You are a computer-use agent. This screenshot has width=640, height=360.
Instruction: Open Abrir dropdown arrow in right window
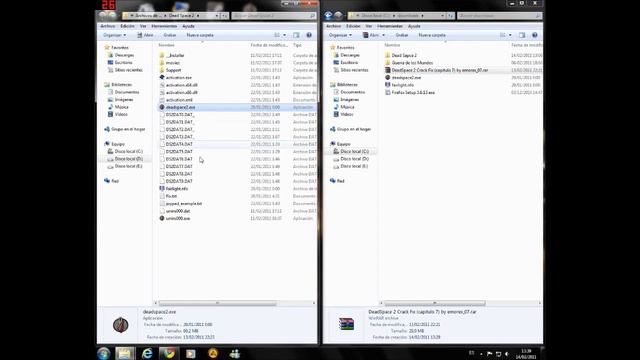tap(383, 35)
